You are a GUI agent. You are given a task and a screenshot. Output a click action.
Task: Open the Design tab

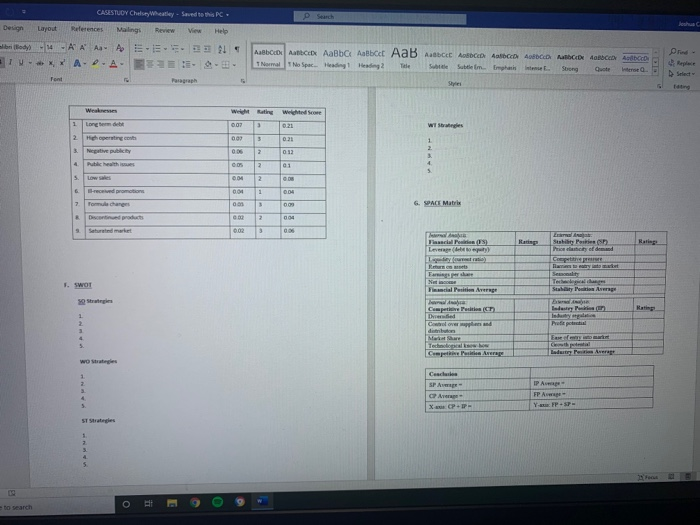[x=13, y=28]
